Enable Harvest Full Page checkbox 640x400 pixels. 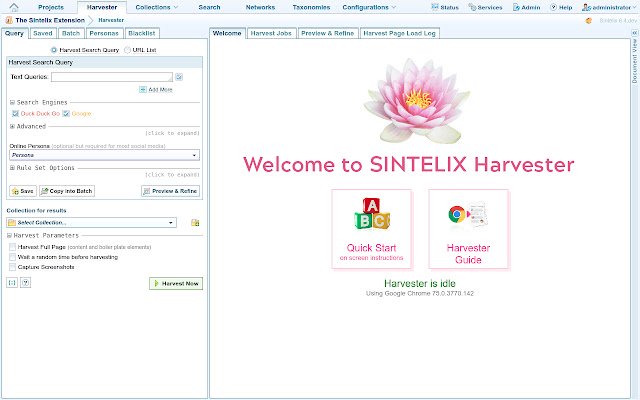pyautogui.click(x=13, y=247)
